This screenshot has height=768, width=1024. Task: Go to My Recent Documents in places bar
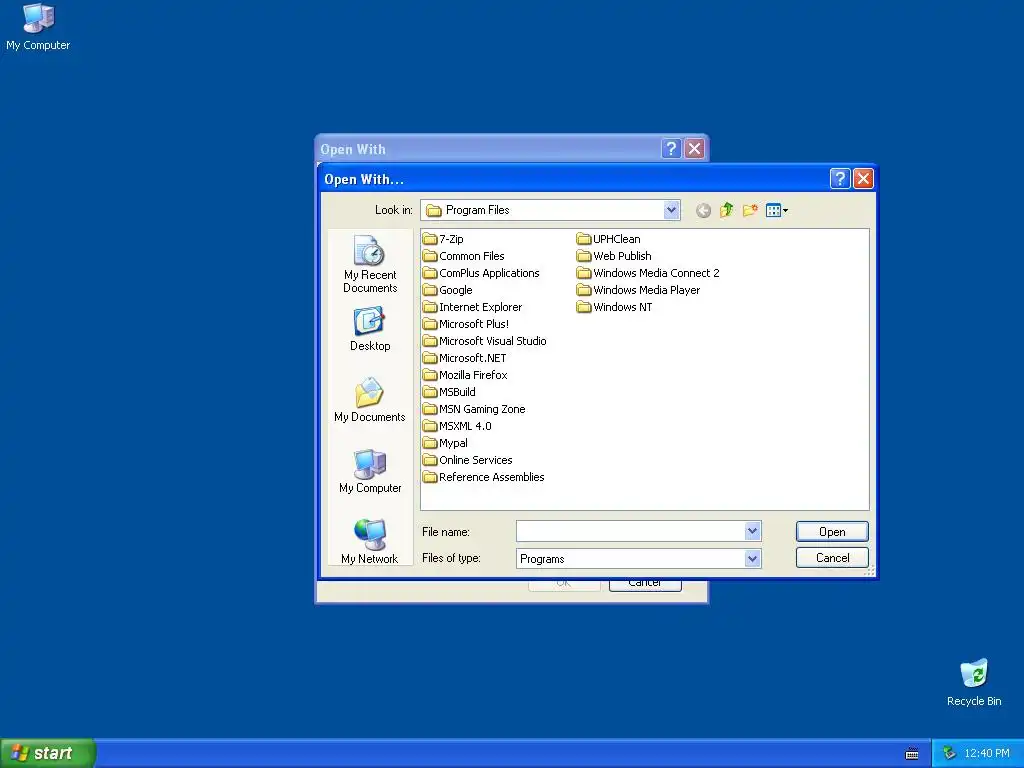point(370,264)
